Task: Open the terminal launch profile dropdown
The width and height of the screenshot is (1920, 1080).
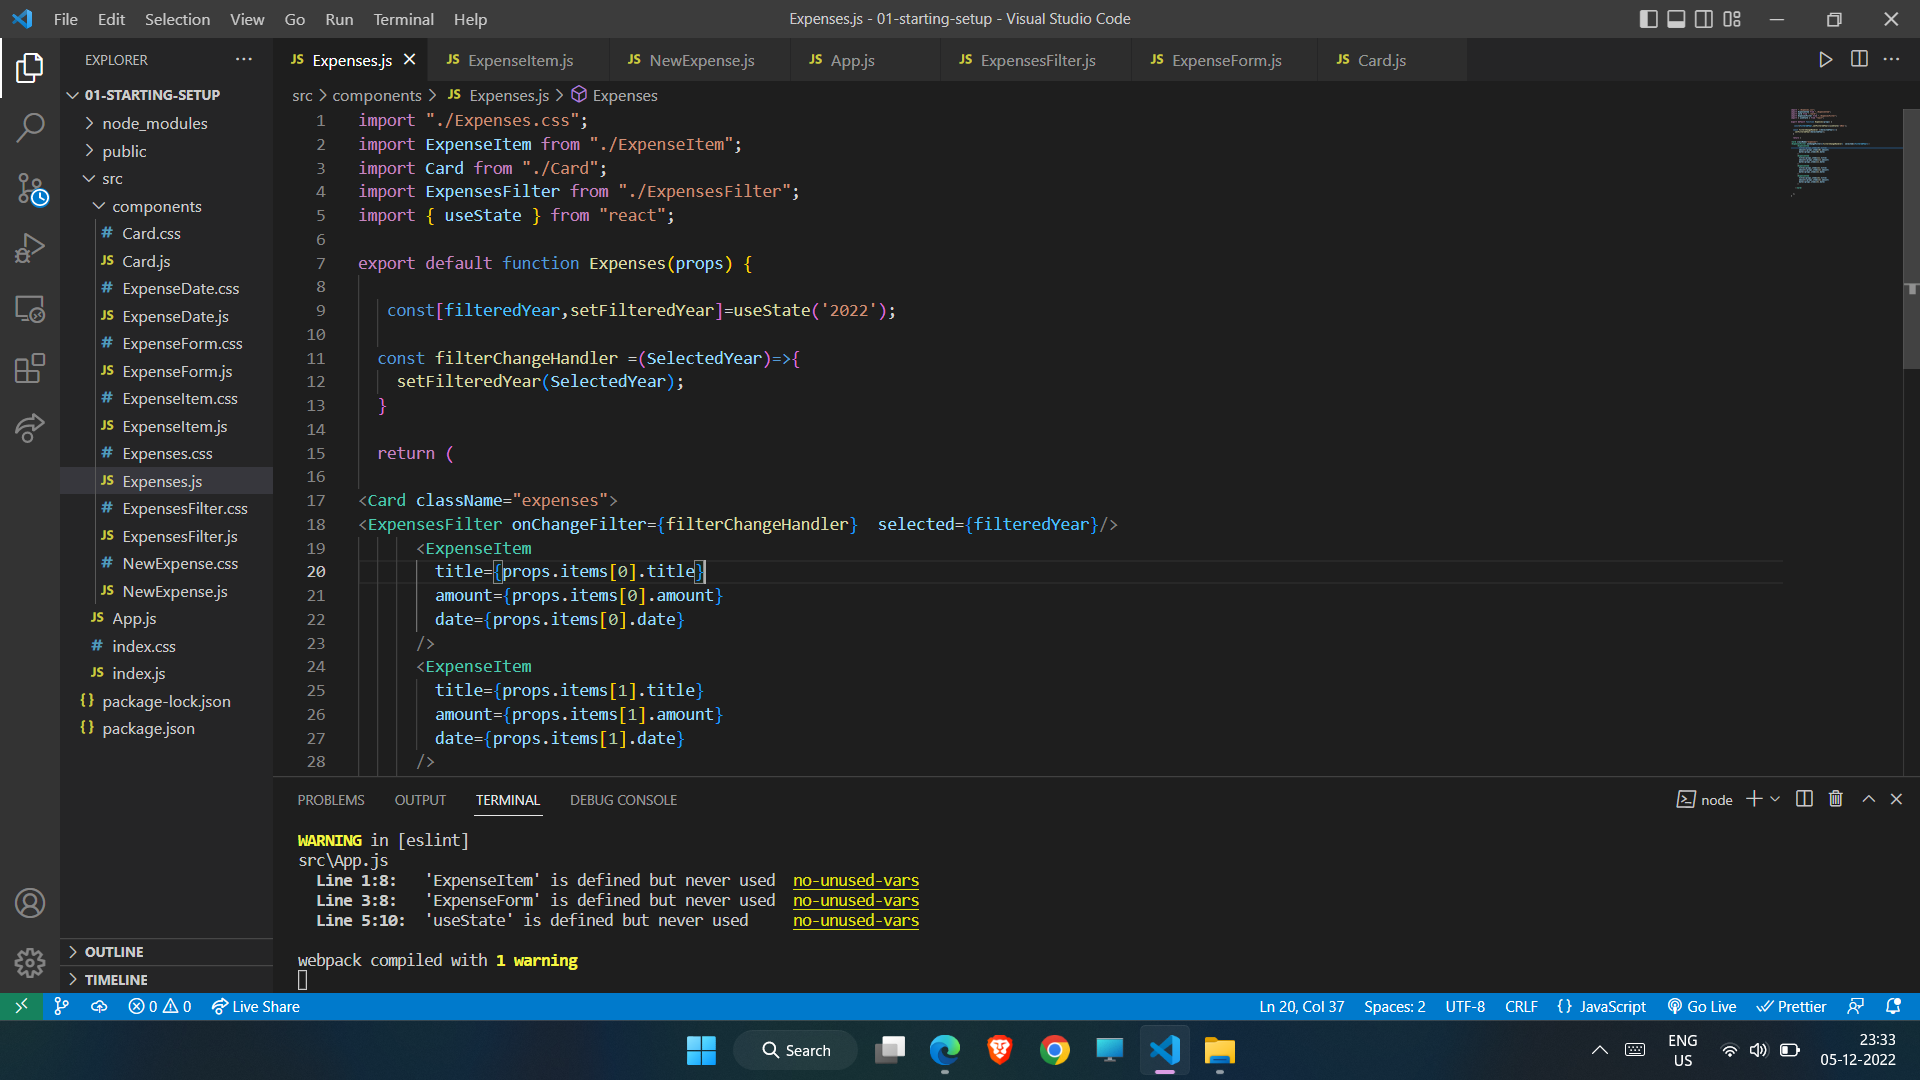Action: coord(1775,799)
